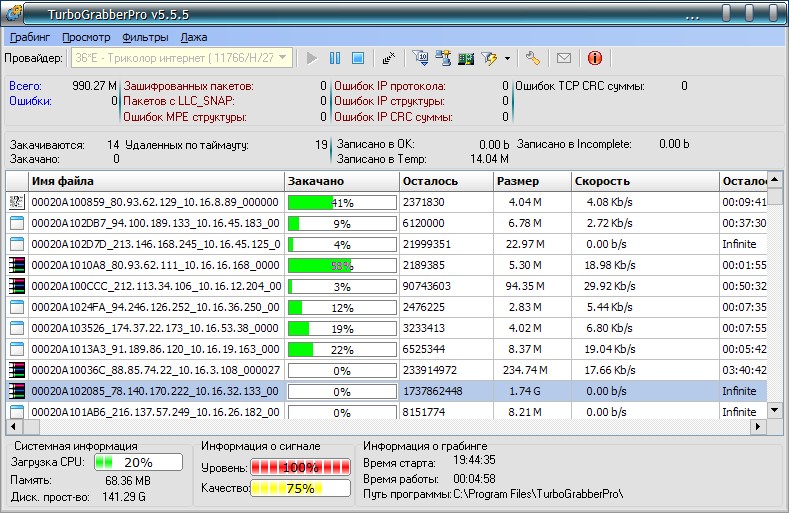Expand the quick filter dropdown arrow
789x513 pixels.
coord(507,59)
